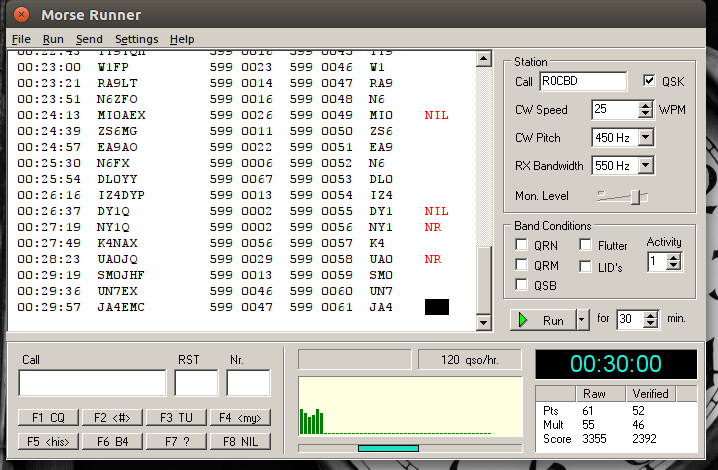Open the Send menu

89,39
